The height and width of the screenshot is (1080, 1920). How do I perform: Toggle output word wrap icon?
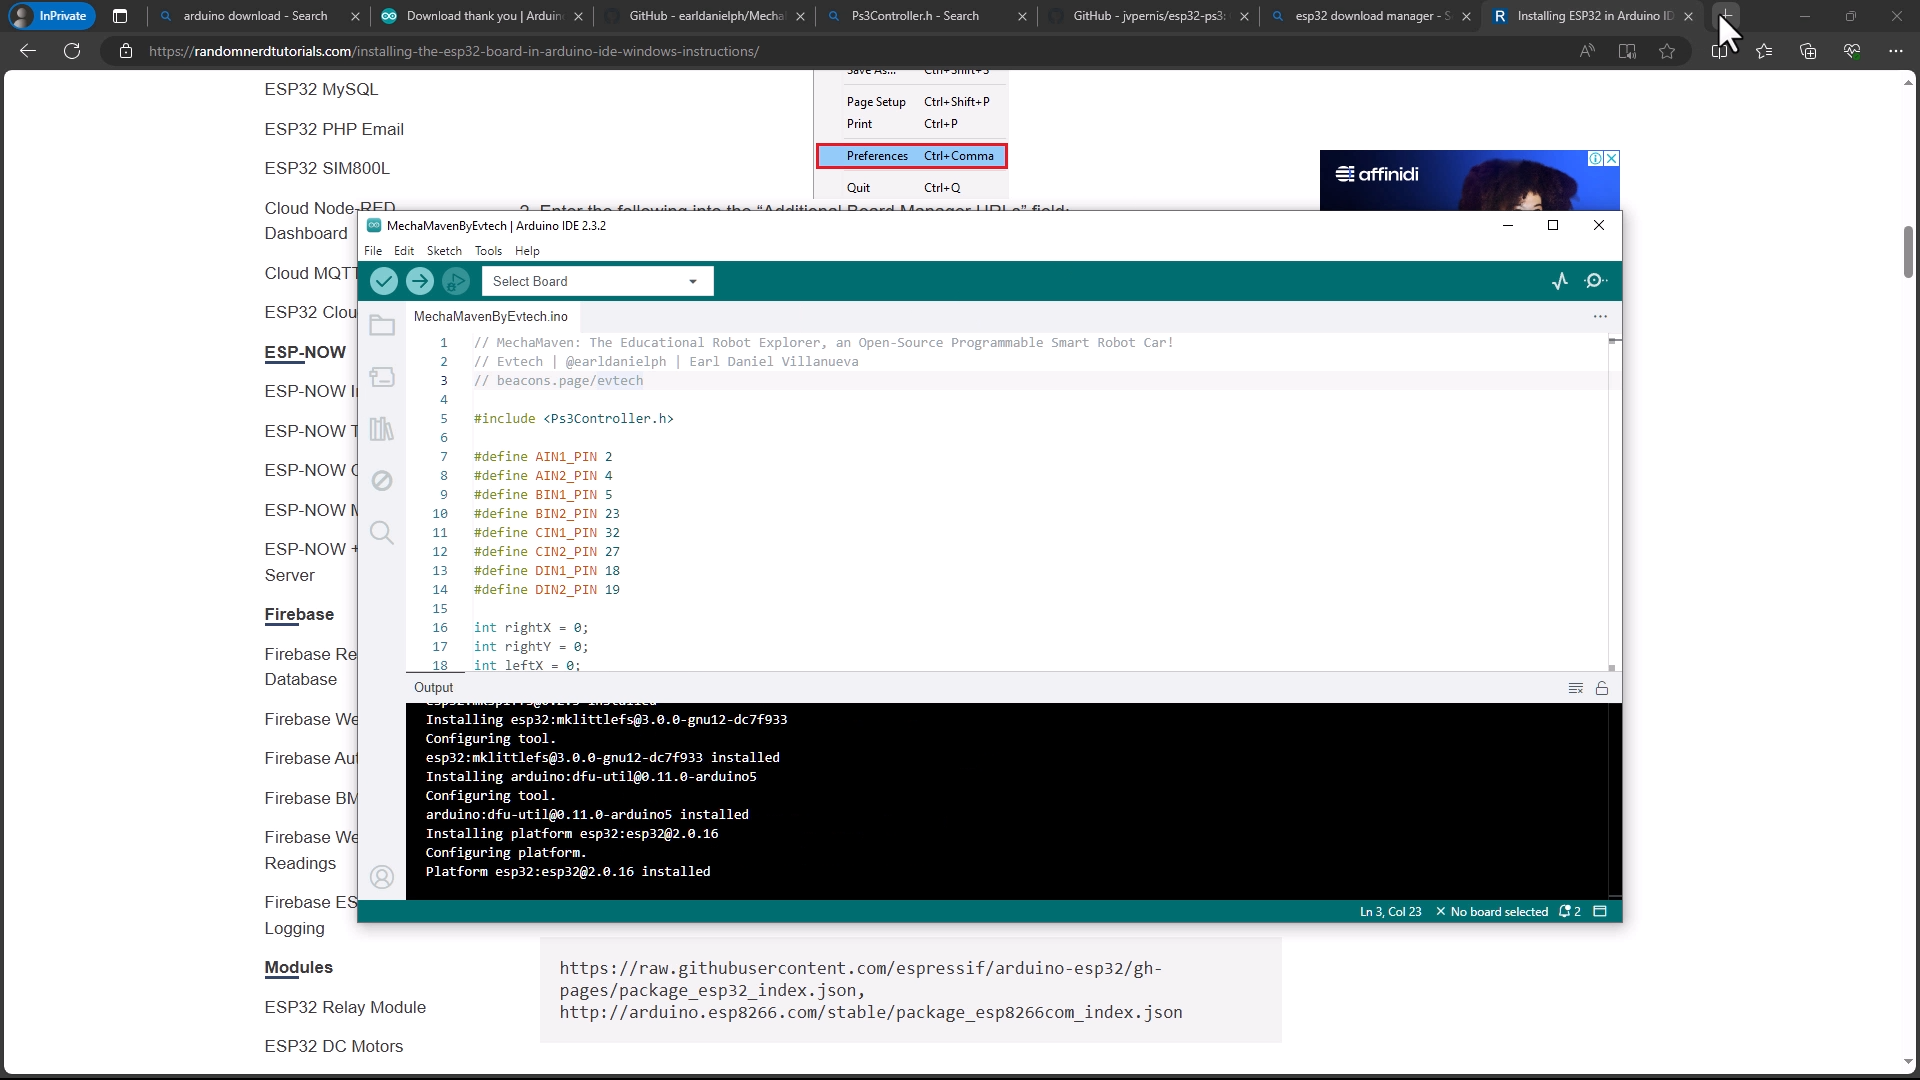coord(1576,688)
